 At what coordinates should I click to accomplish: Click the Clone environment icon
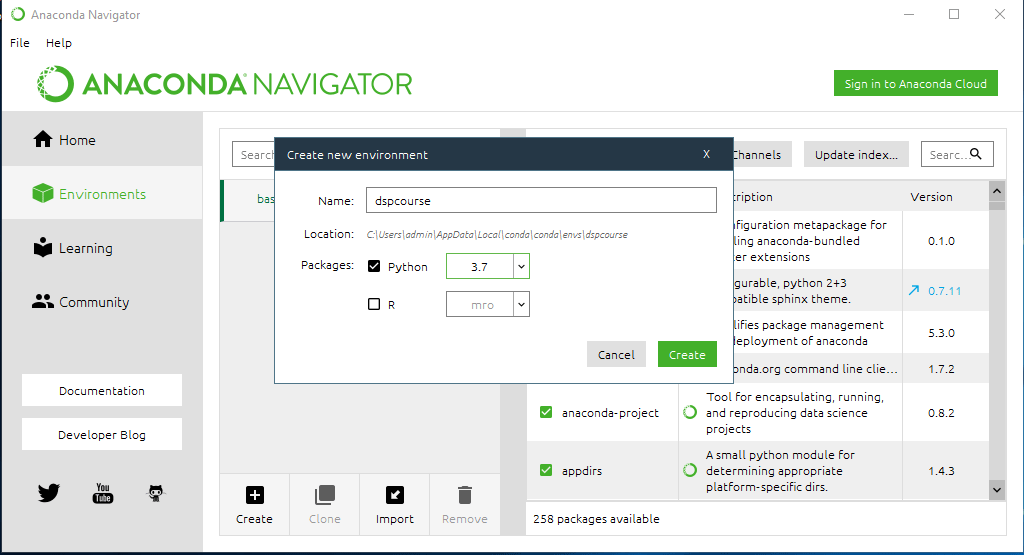coord(325,495)
